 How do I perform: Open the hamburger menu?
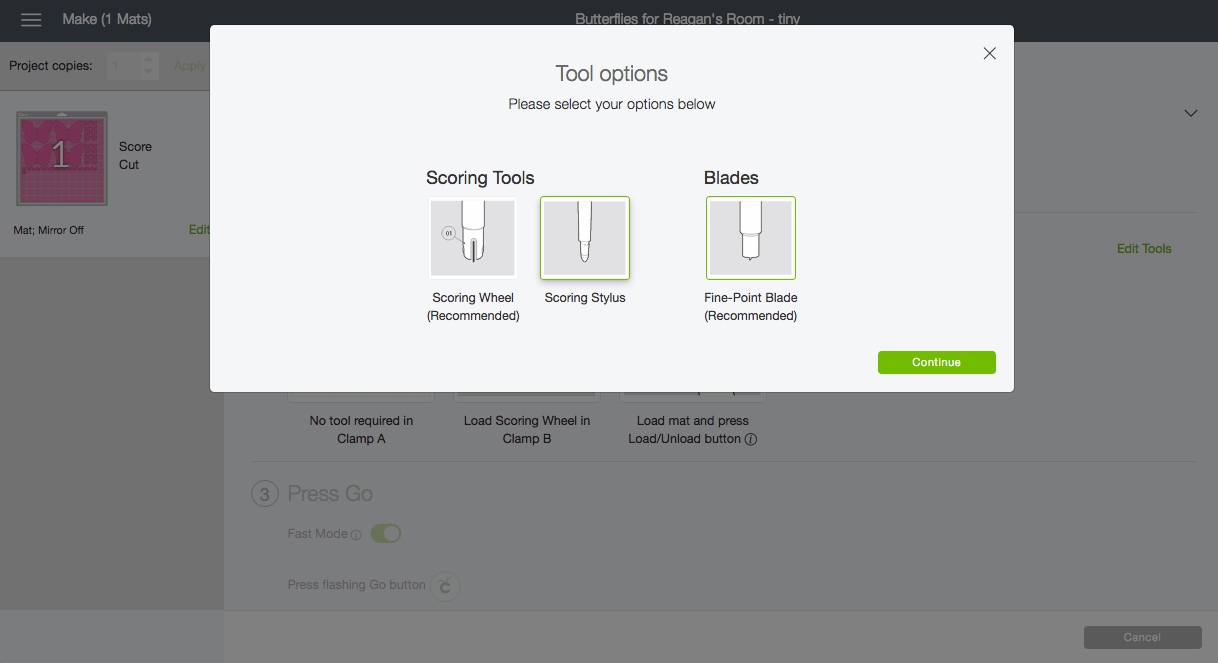31,19
